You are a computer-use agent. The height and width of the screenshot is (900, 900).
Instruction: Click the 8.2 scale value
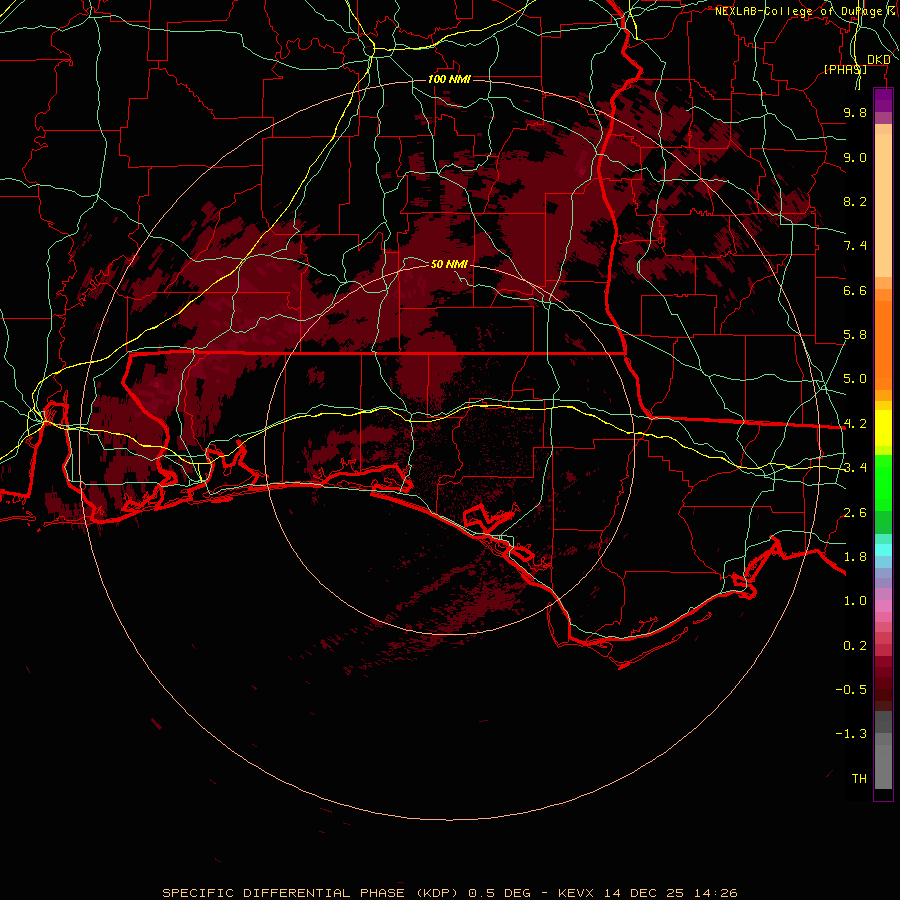coord(855,201)
